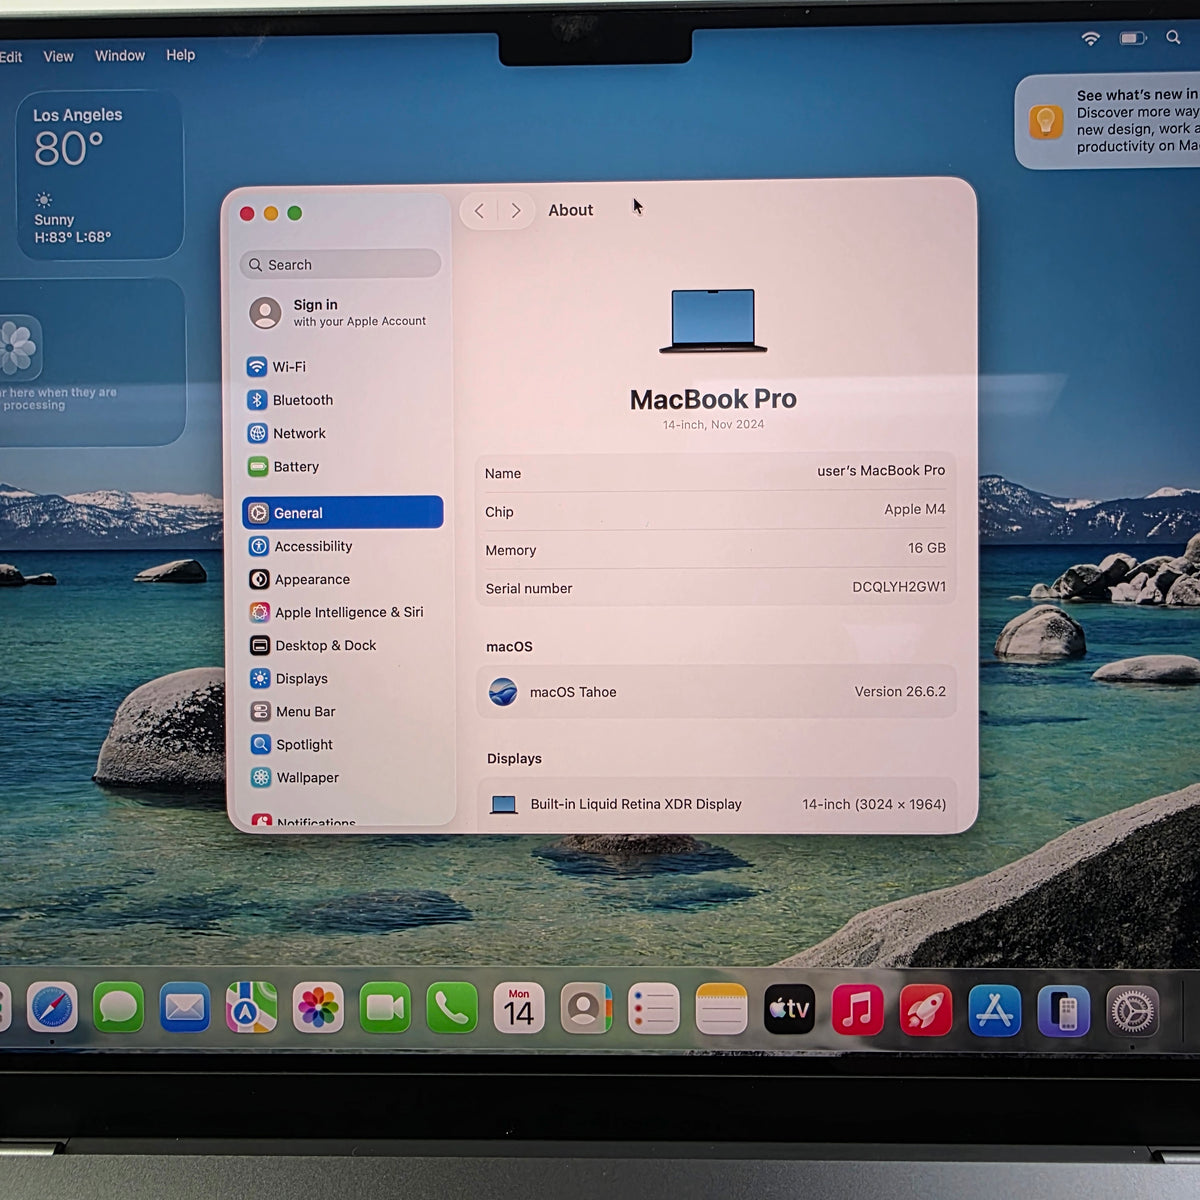Go forward with the right chevron
Screen dimensions: 1200x1200
515,211
